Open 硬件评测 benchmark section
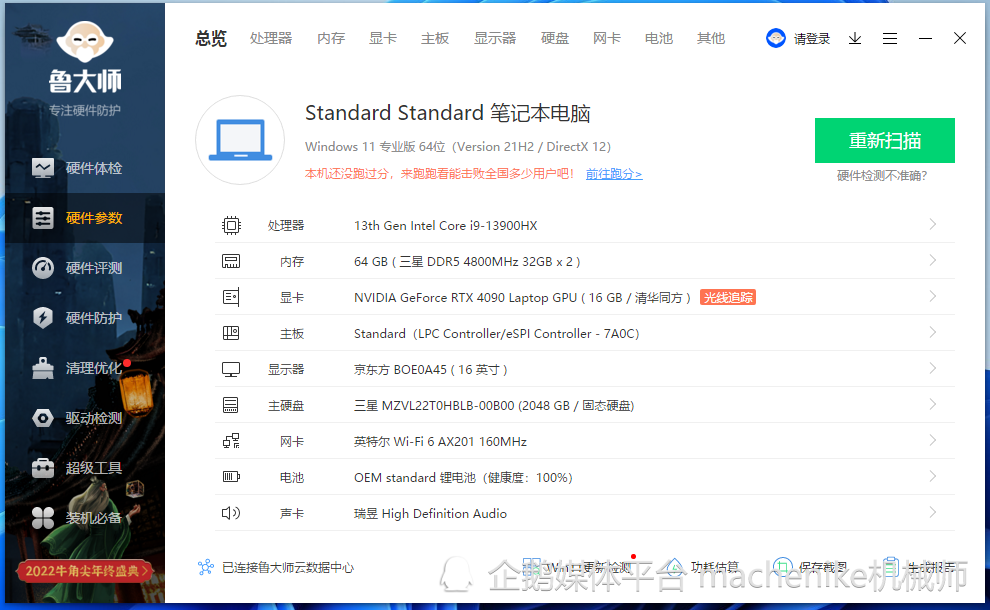 (77, 268)
